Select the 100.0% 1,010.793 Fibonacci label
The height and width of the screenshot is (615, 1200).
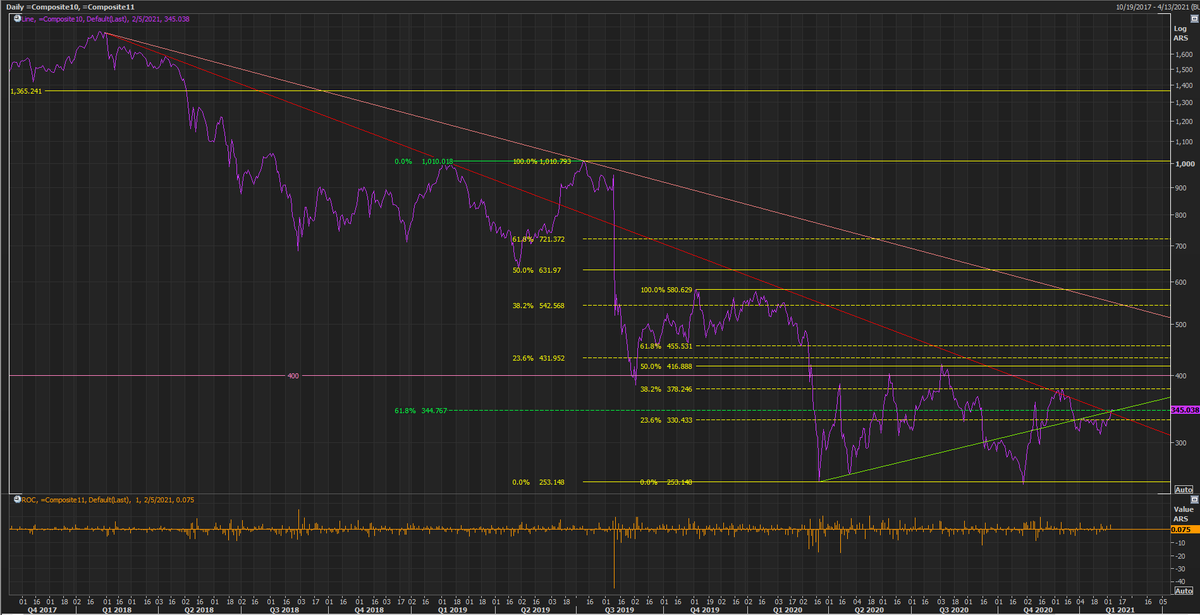click(541, 161)
